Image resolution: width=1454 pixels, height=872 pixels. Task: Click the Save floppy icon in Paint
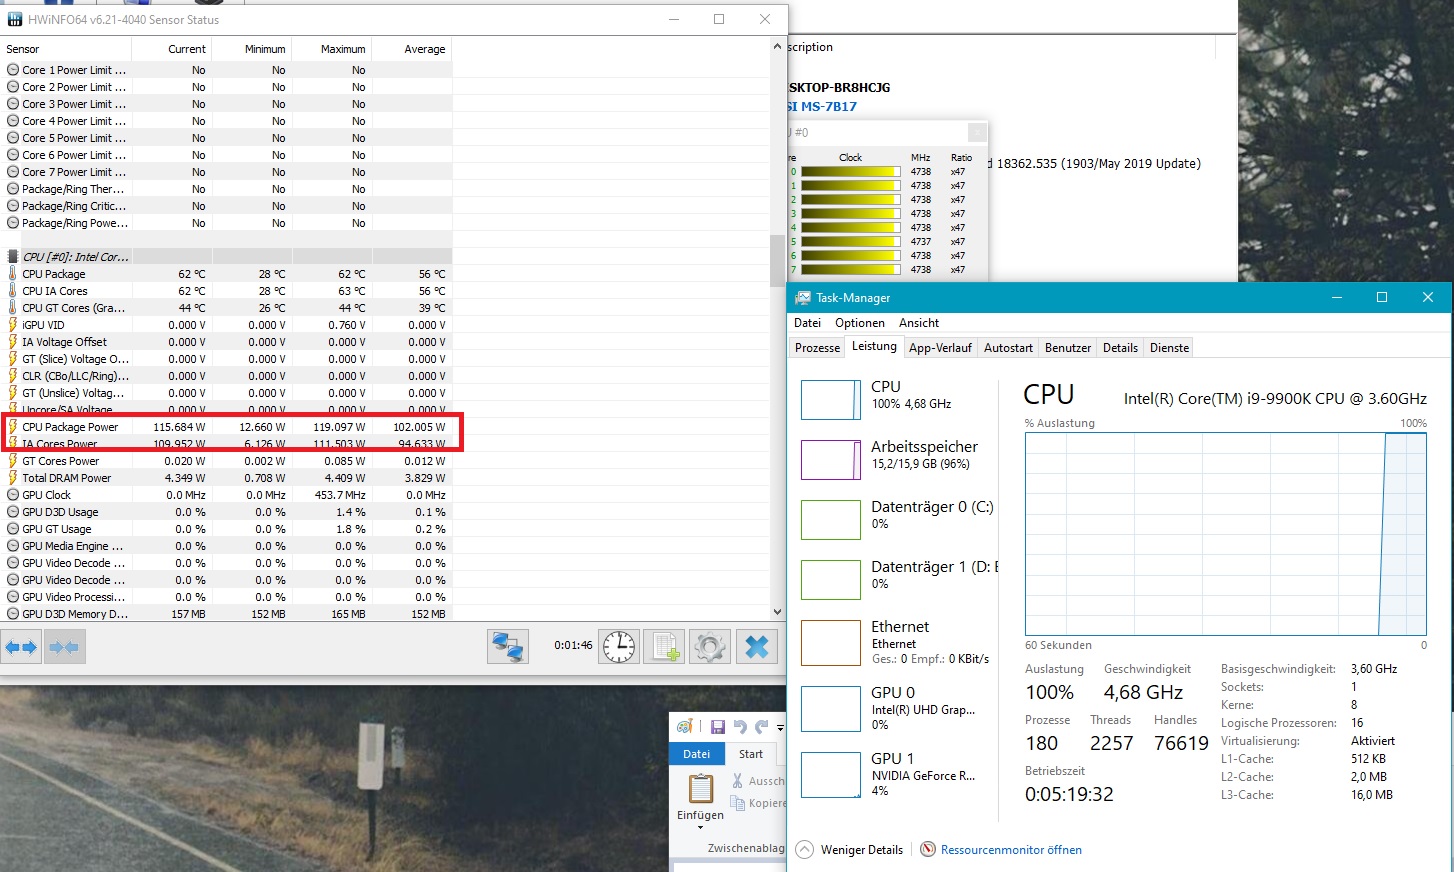coord(717,727)
